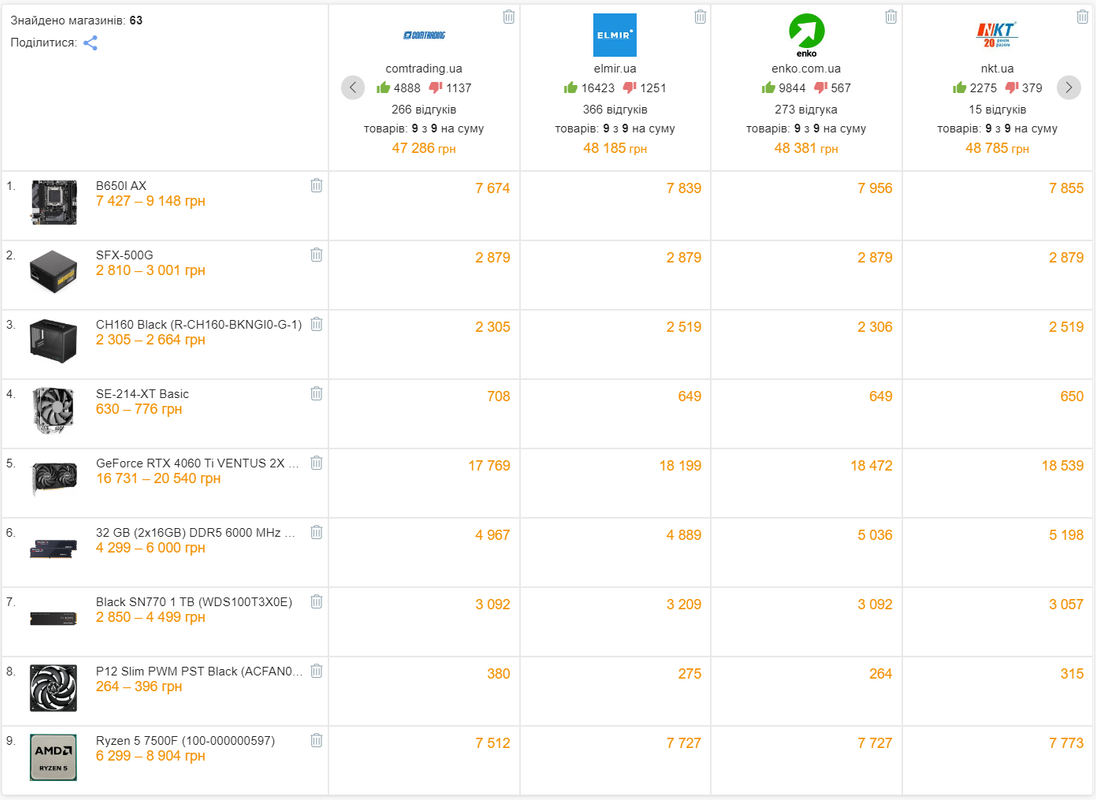The height and width of the screenshot is (800, 1096).
Task: Delete the GeForce RTX 4060 Ti row with its trash icon
Action: click(x=317, y=463)
